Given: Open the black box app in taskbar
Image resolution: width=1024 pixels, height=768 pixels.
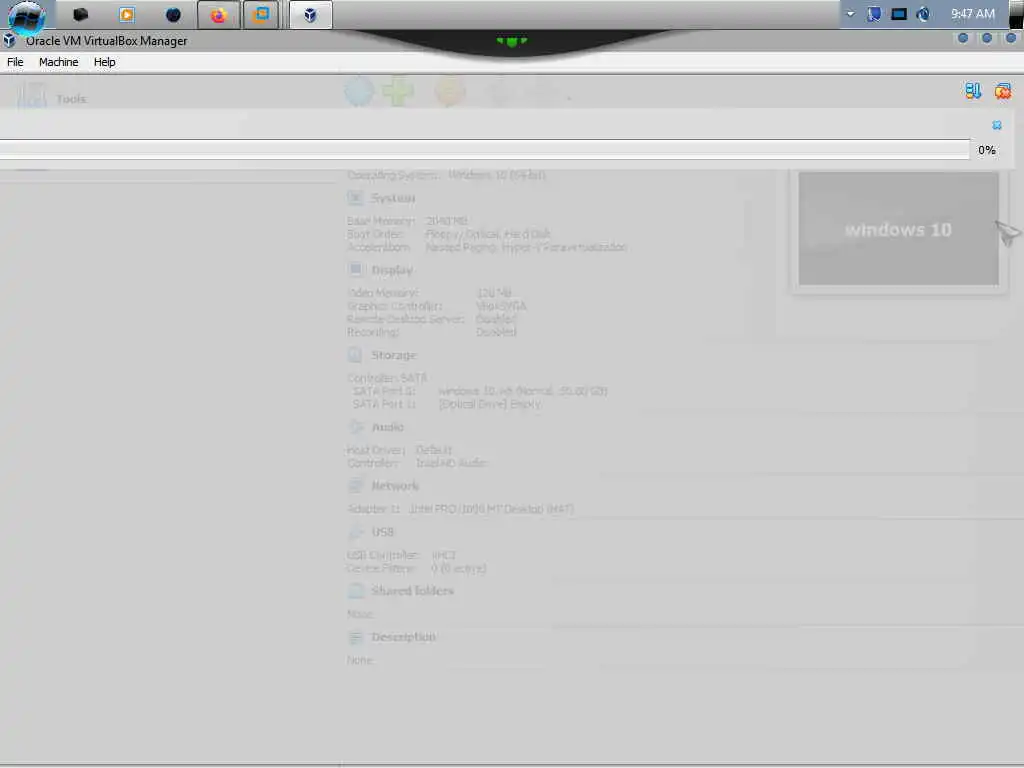Looking at the screenshot, I should click(80, 14).
